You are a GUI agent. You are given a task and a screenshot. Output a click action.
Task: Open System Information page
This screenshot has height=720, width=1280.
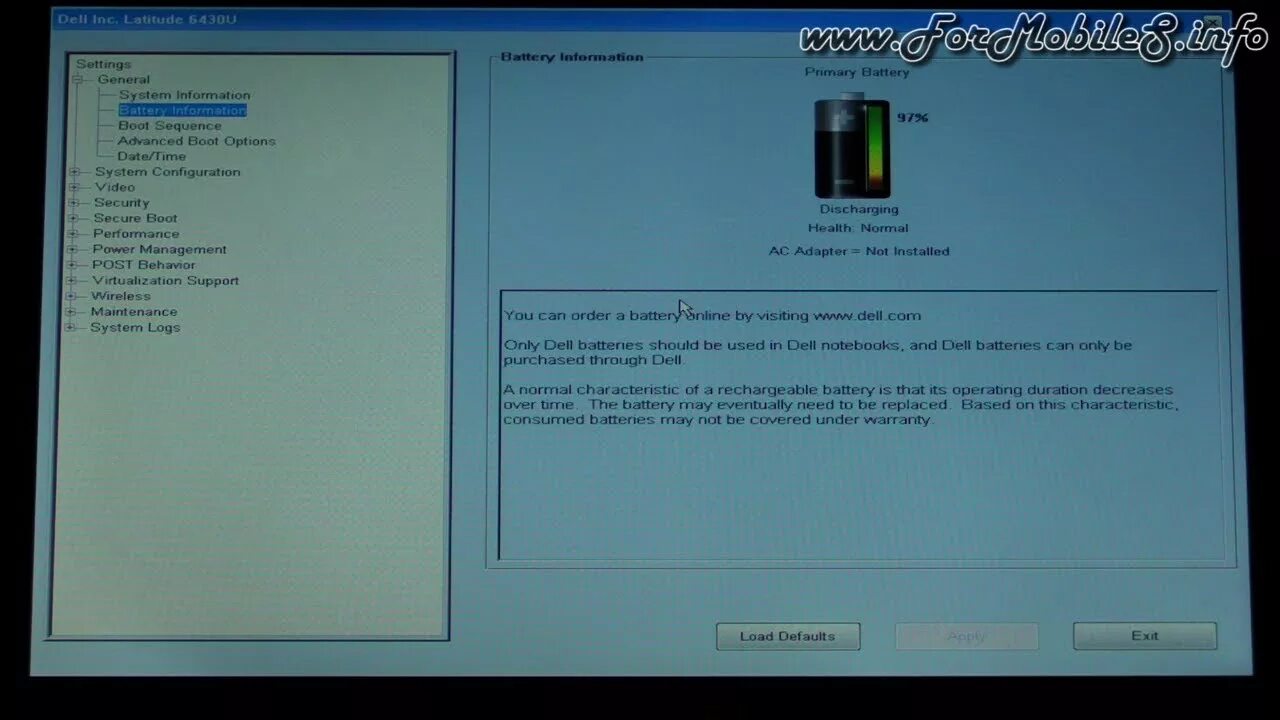(185, 95)
